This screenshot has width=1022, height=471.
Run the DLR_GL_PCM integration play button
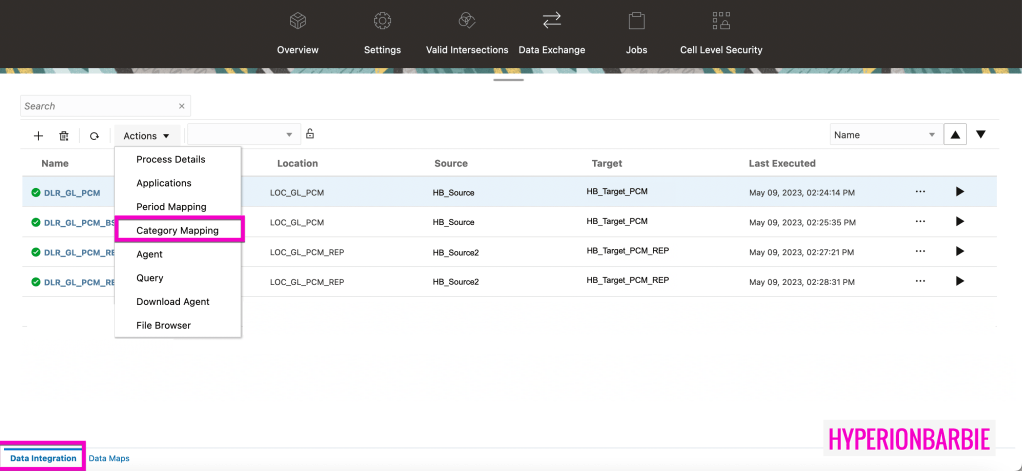[960, 192]
